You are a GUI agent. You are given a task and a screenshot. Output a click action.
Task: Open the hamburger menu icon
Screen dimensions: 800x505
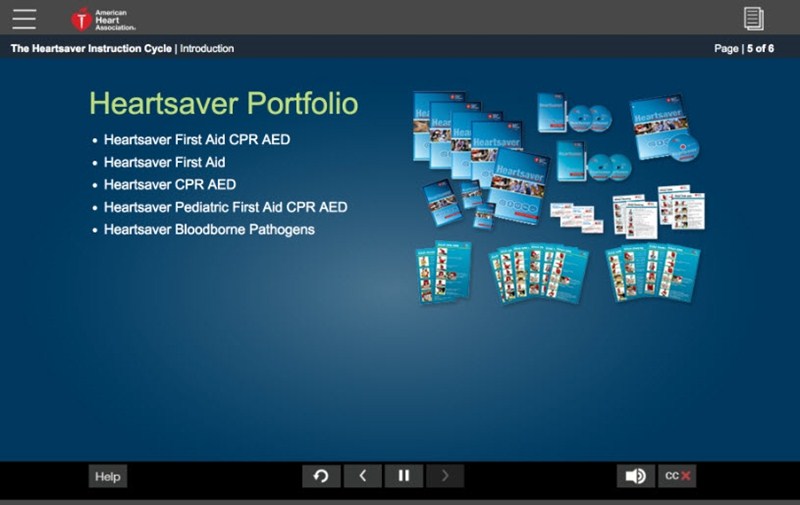[24, 19]
